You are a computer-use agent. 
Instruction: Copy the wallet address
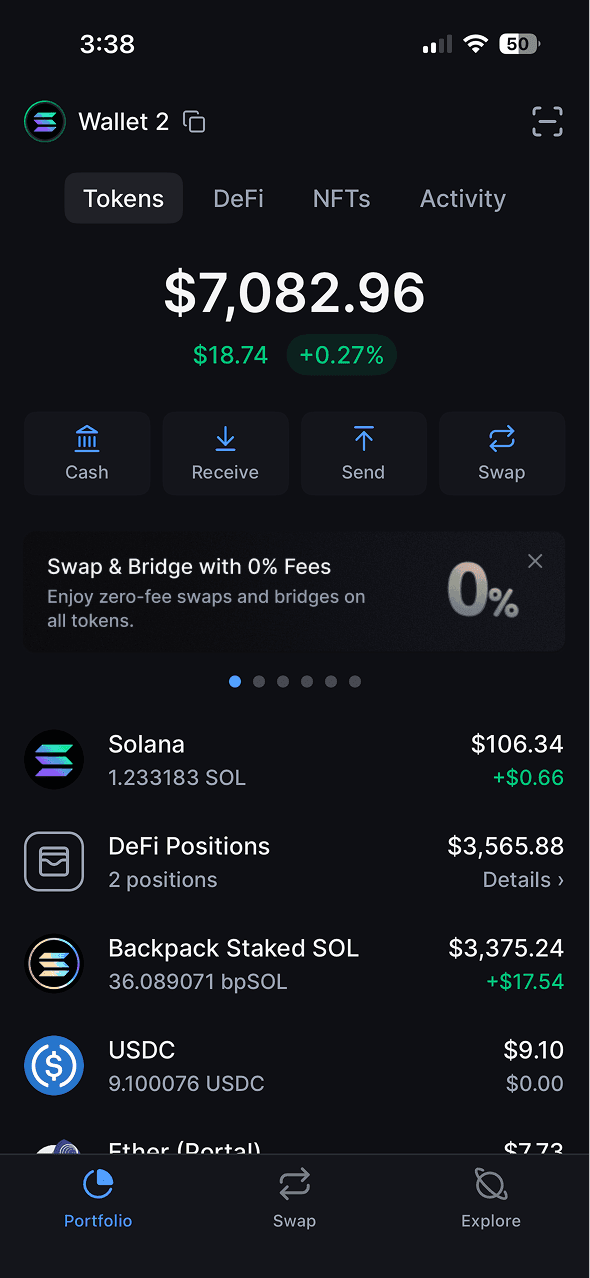(193, 121)
